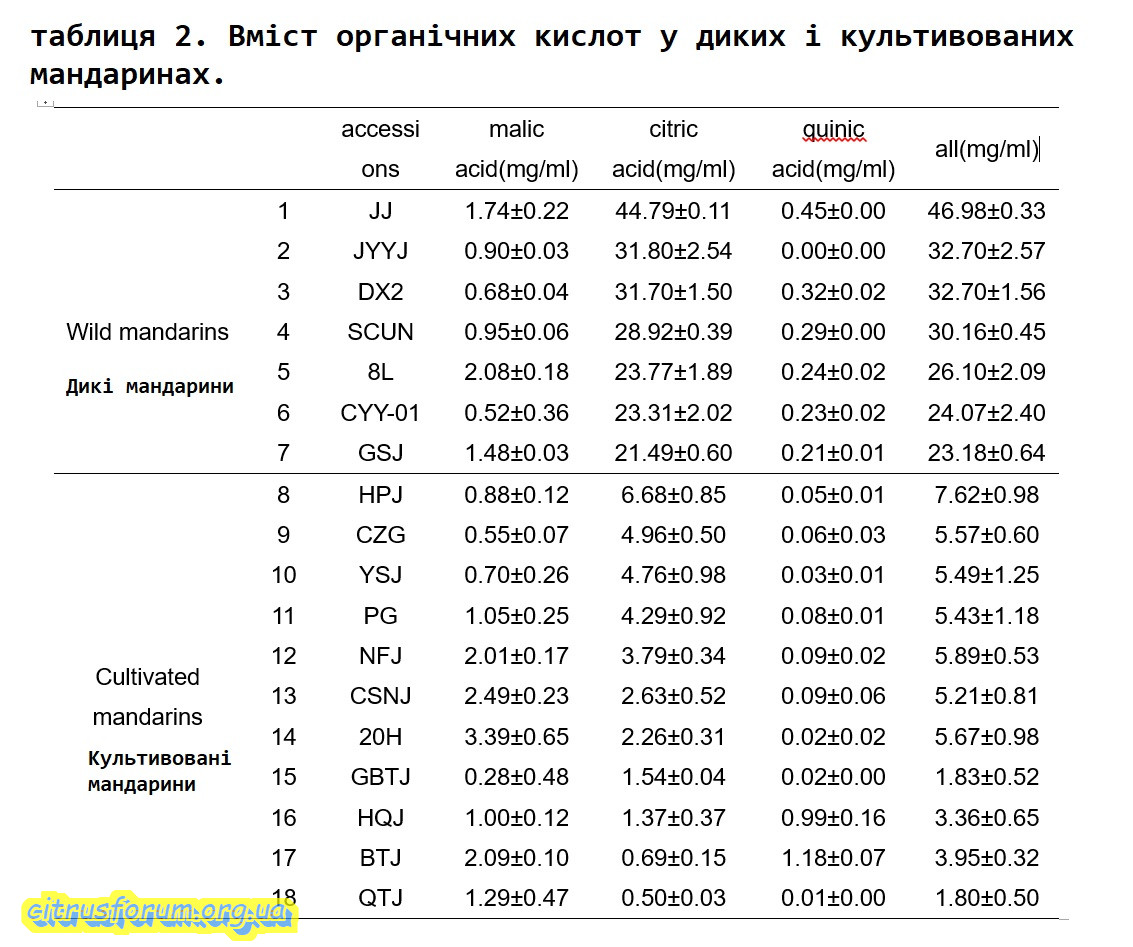Click the QTJ accession cell

380,898
